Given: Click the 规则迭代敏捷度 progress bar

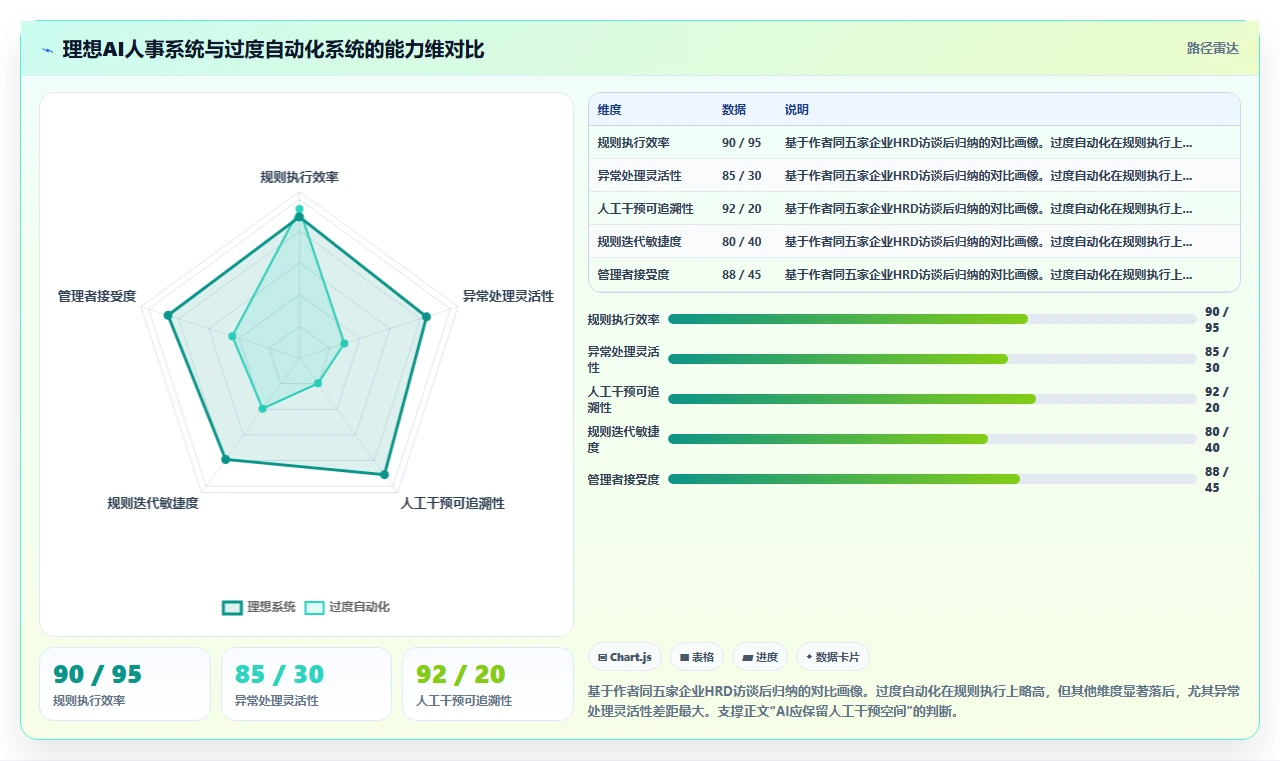Looking at the screenshot, I should (932, 439).
